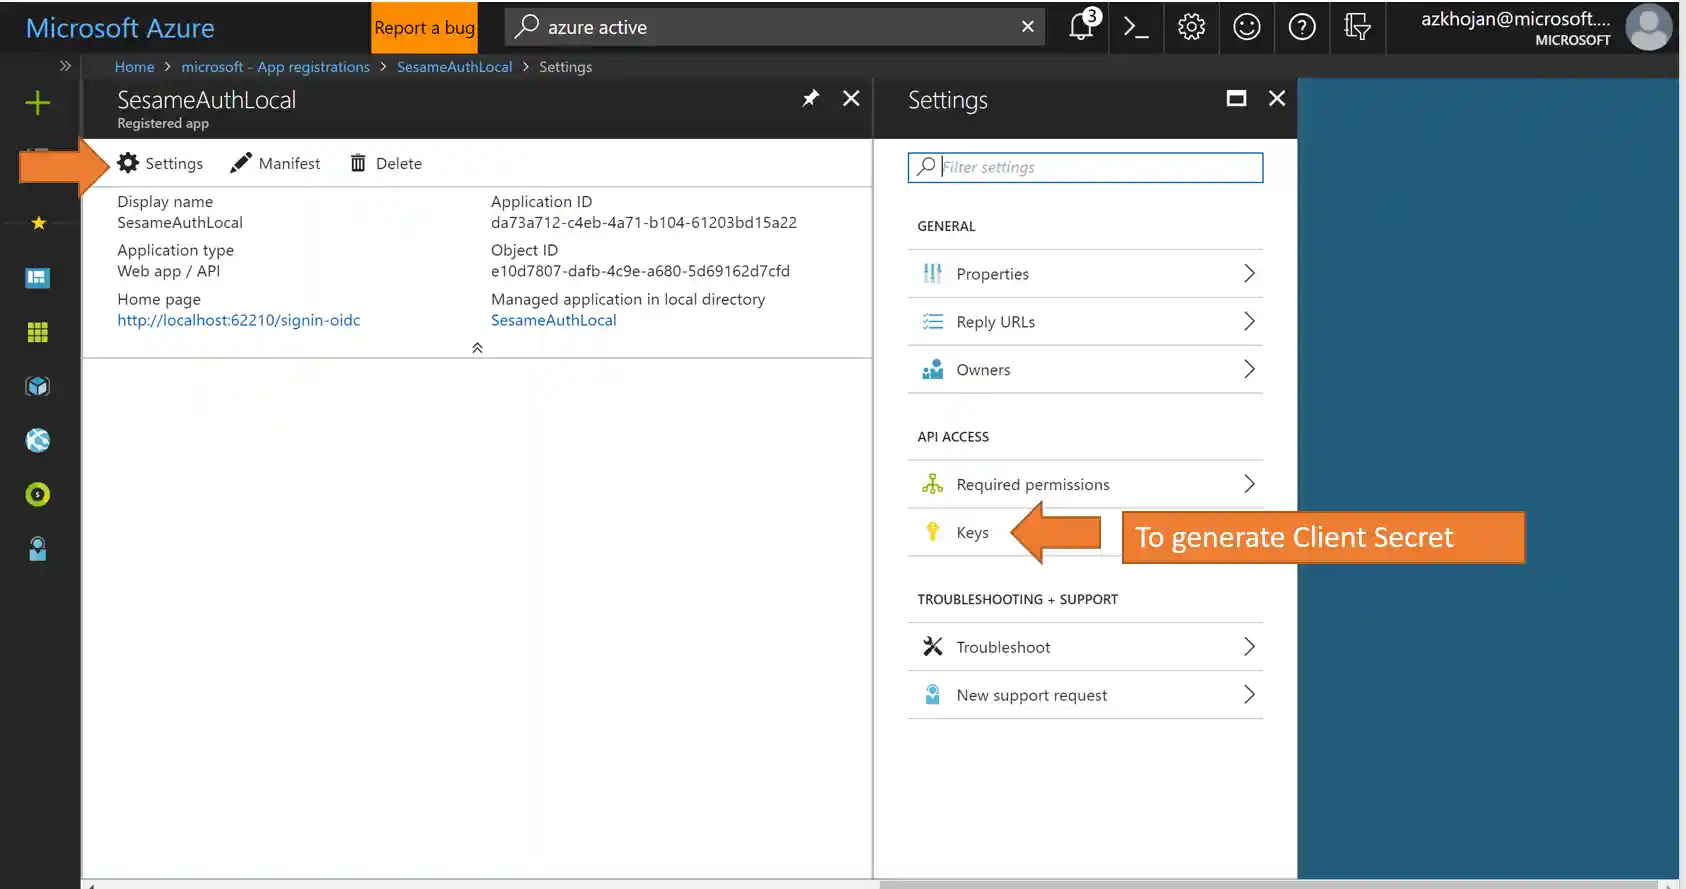Open Dashboard icon in left sidebar

[38, 277]
